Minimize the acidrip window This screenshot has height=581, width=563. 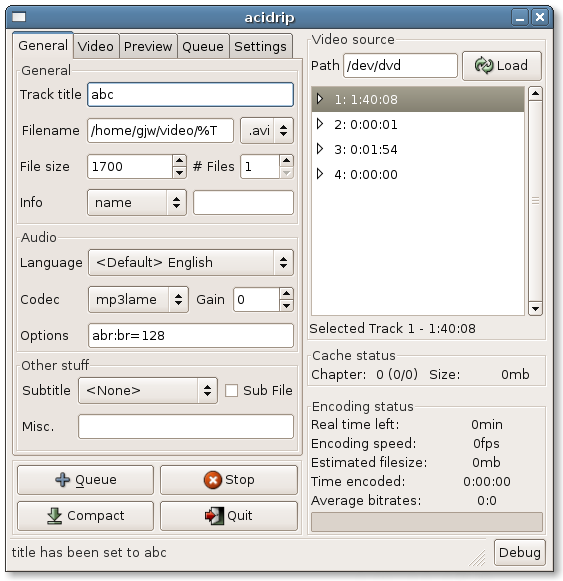520,17
